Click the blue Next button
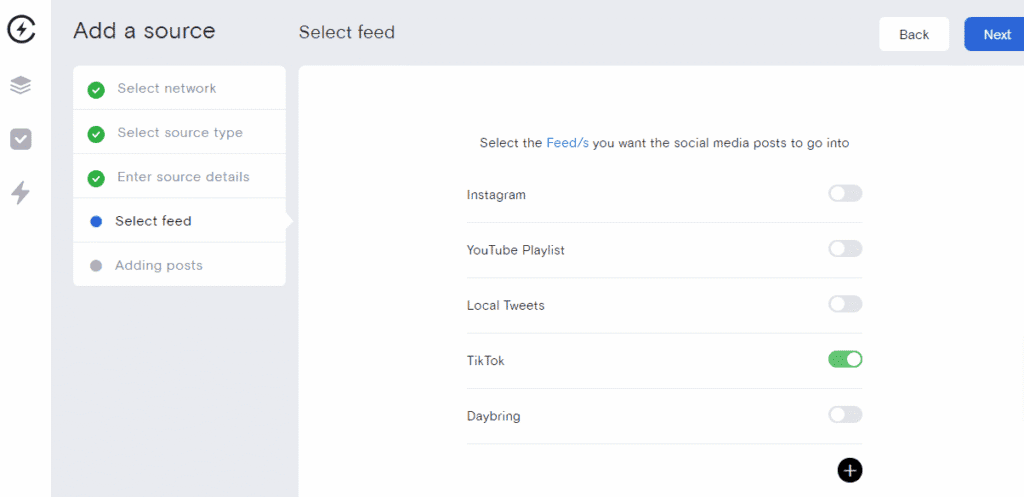Viewport: 1024px width, 497px height. (x=995, y=35)
